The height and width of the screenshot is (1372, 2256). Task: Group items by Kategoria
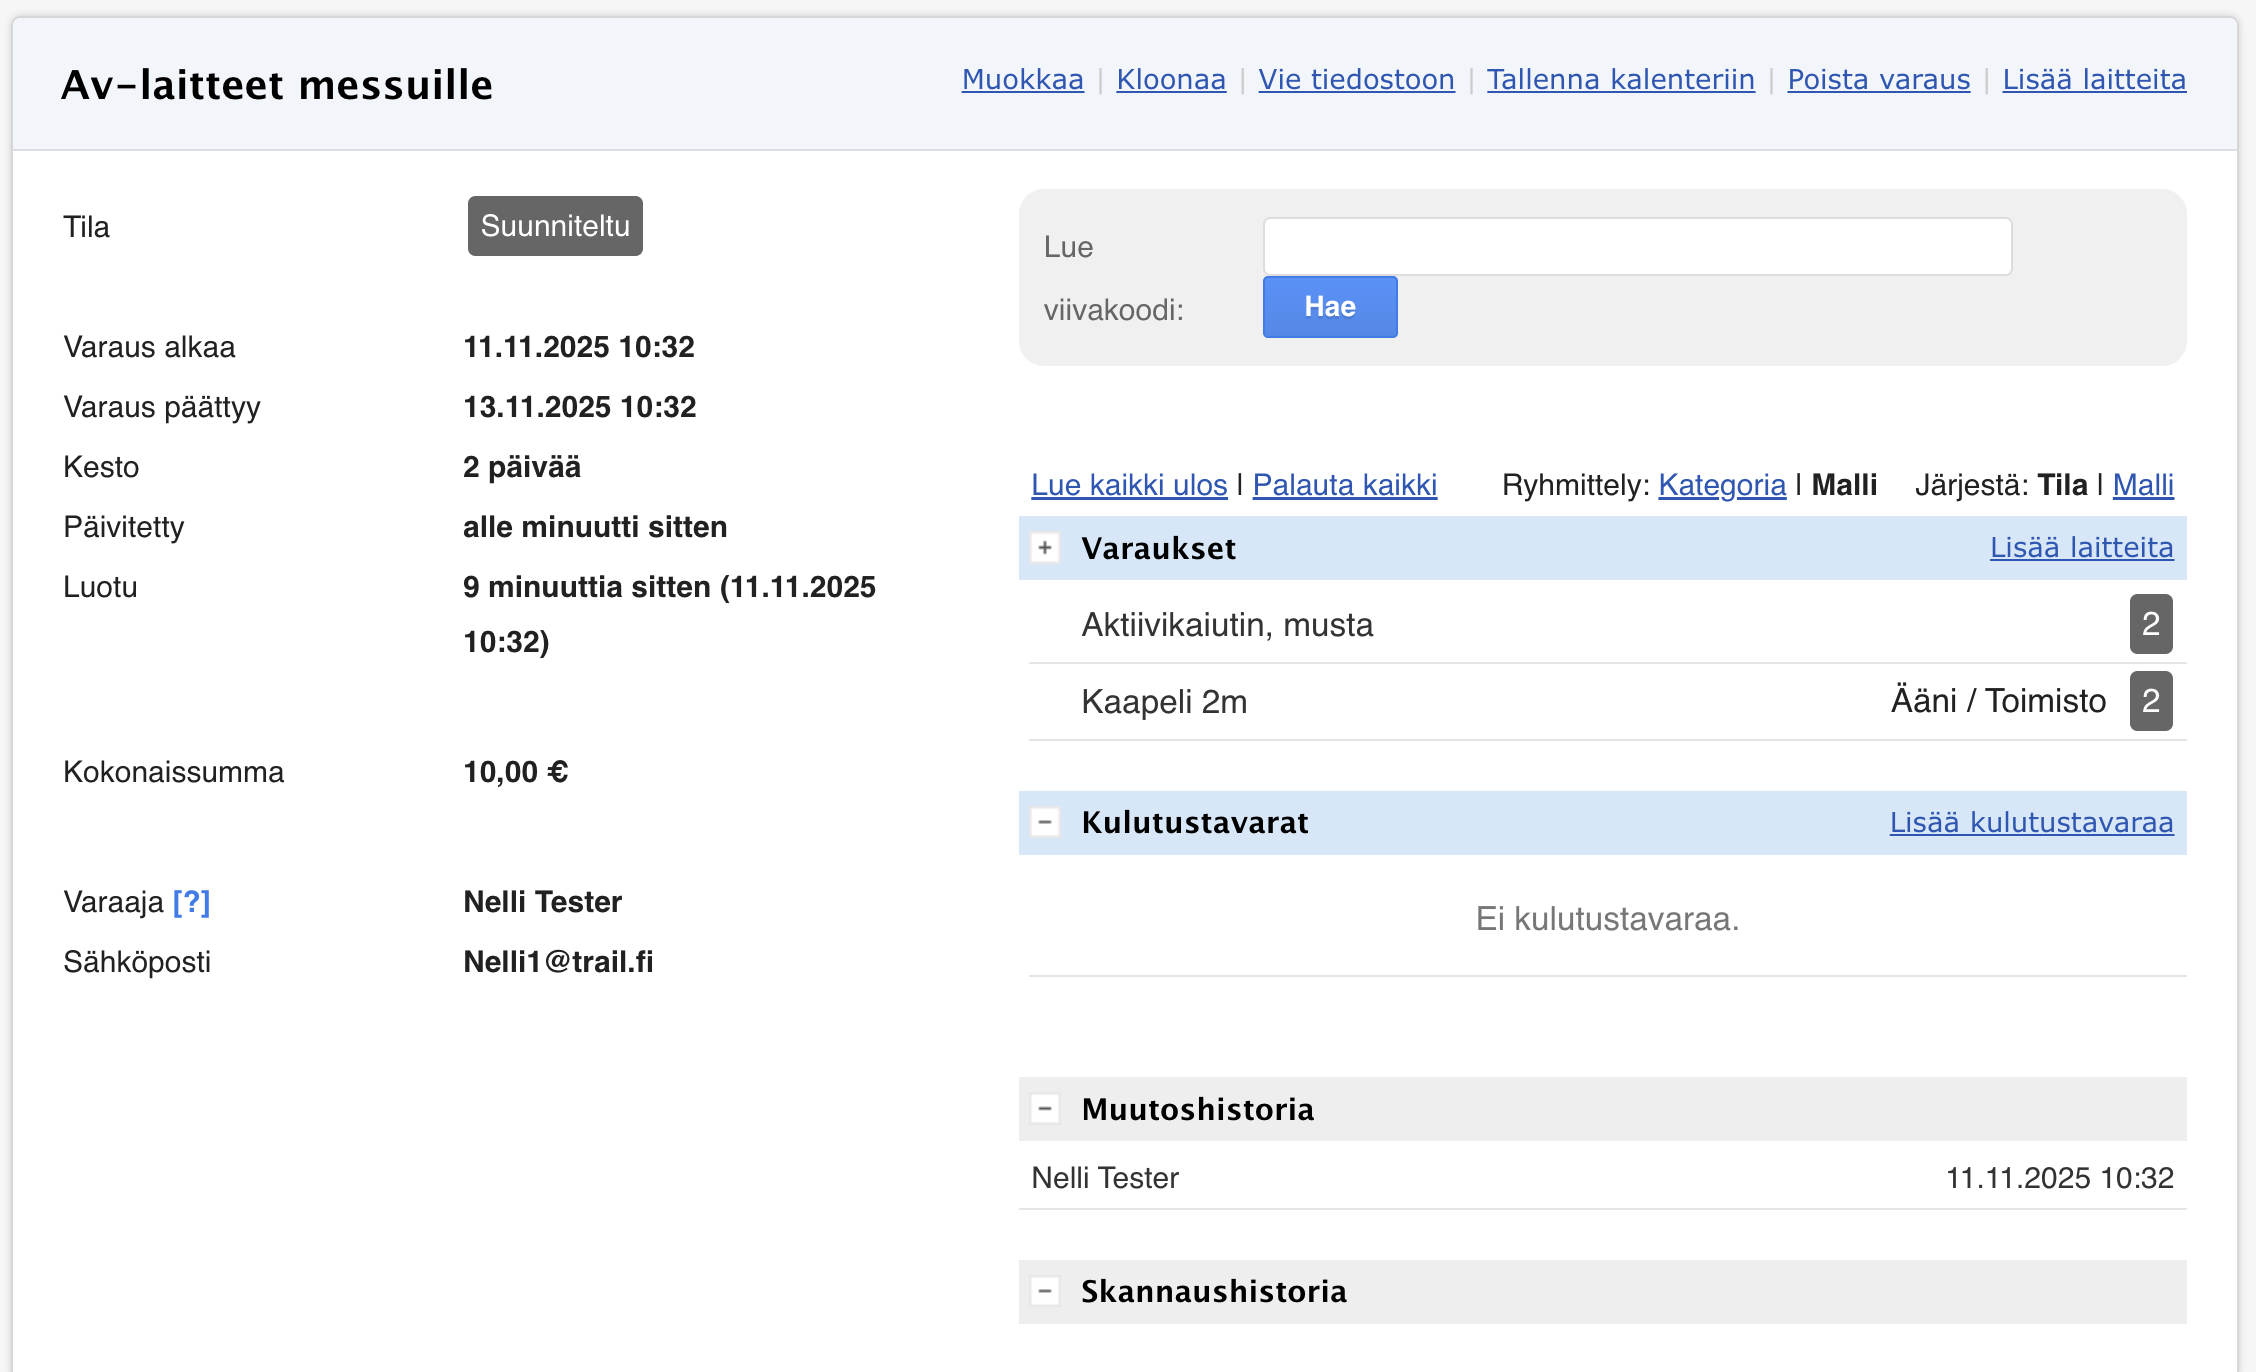pyautogui.click(x=1721, y=485)
